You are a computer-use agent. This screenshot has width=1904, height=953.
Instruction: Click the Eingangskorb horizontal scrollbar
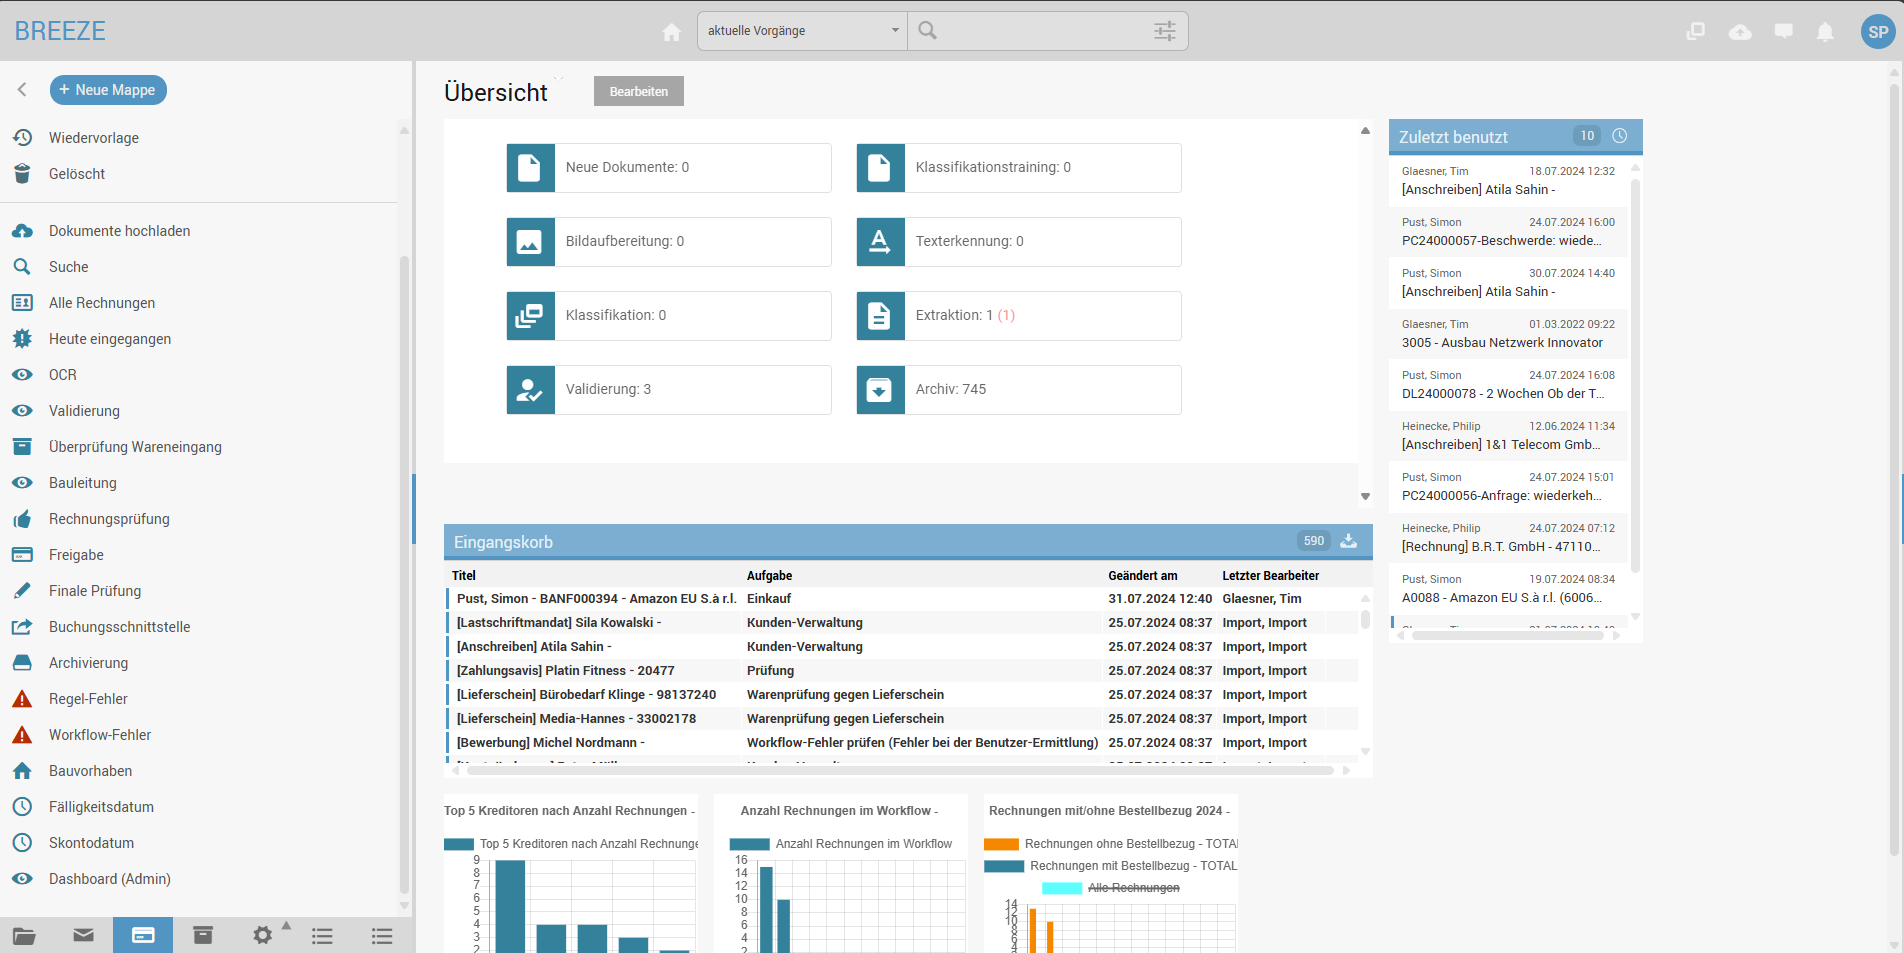tap(900, 770)
